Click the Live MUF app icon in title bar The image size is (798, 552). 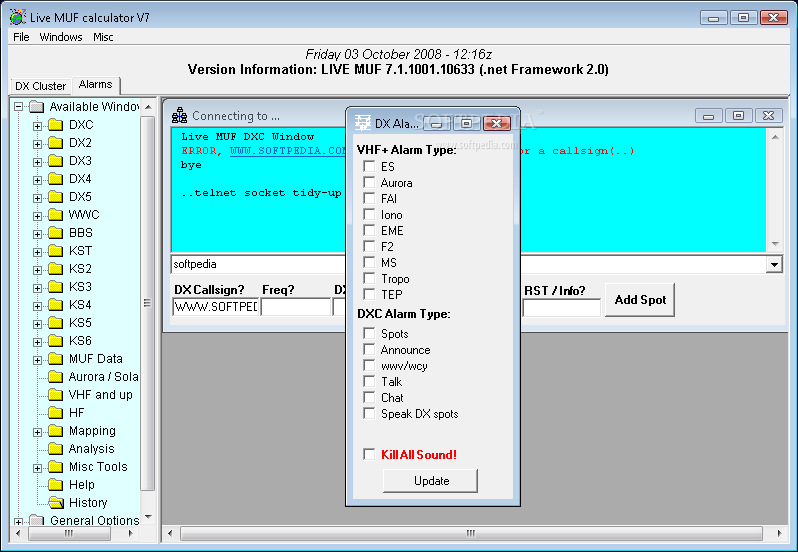[x=18, y=17]
